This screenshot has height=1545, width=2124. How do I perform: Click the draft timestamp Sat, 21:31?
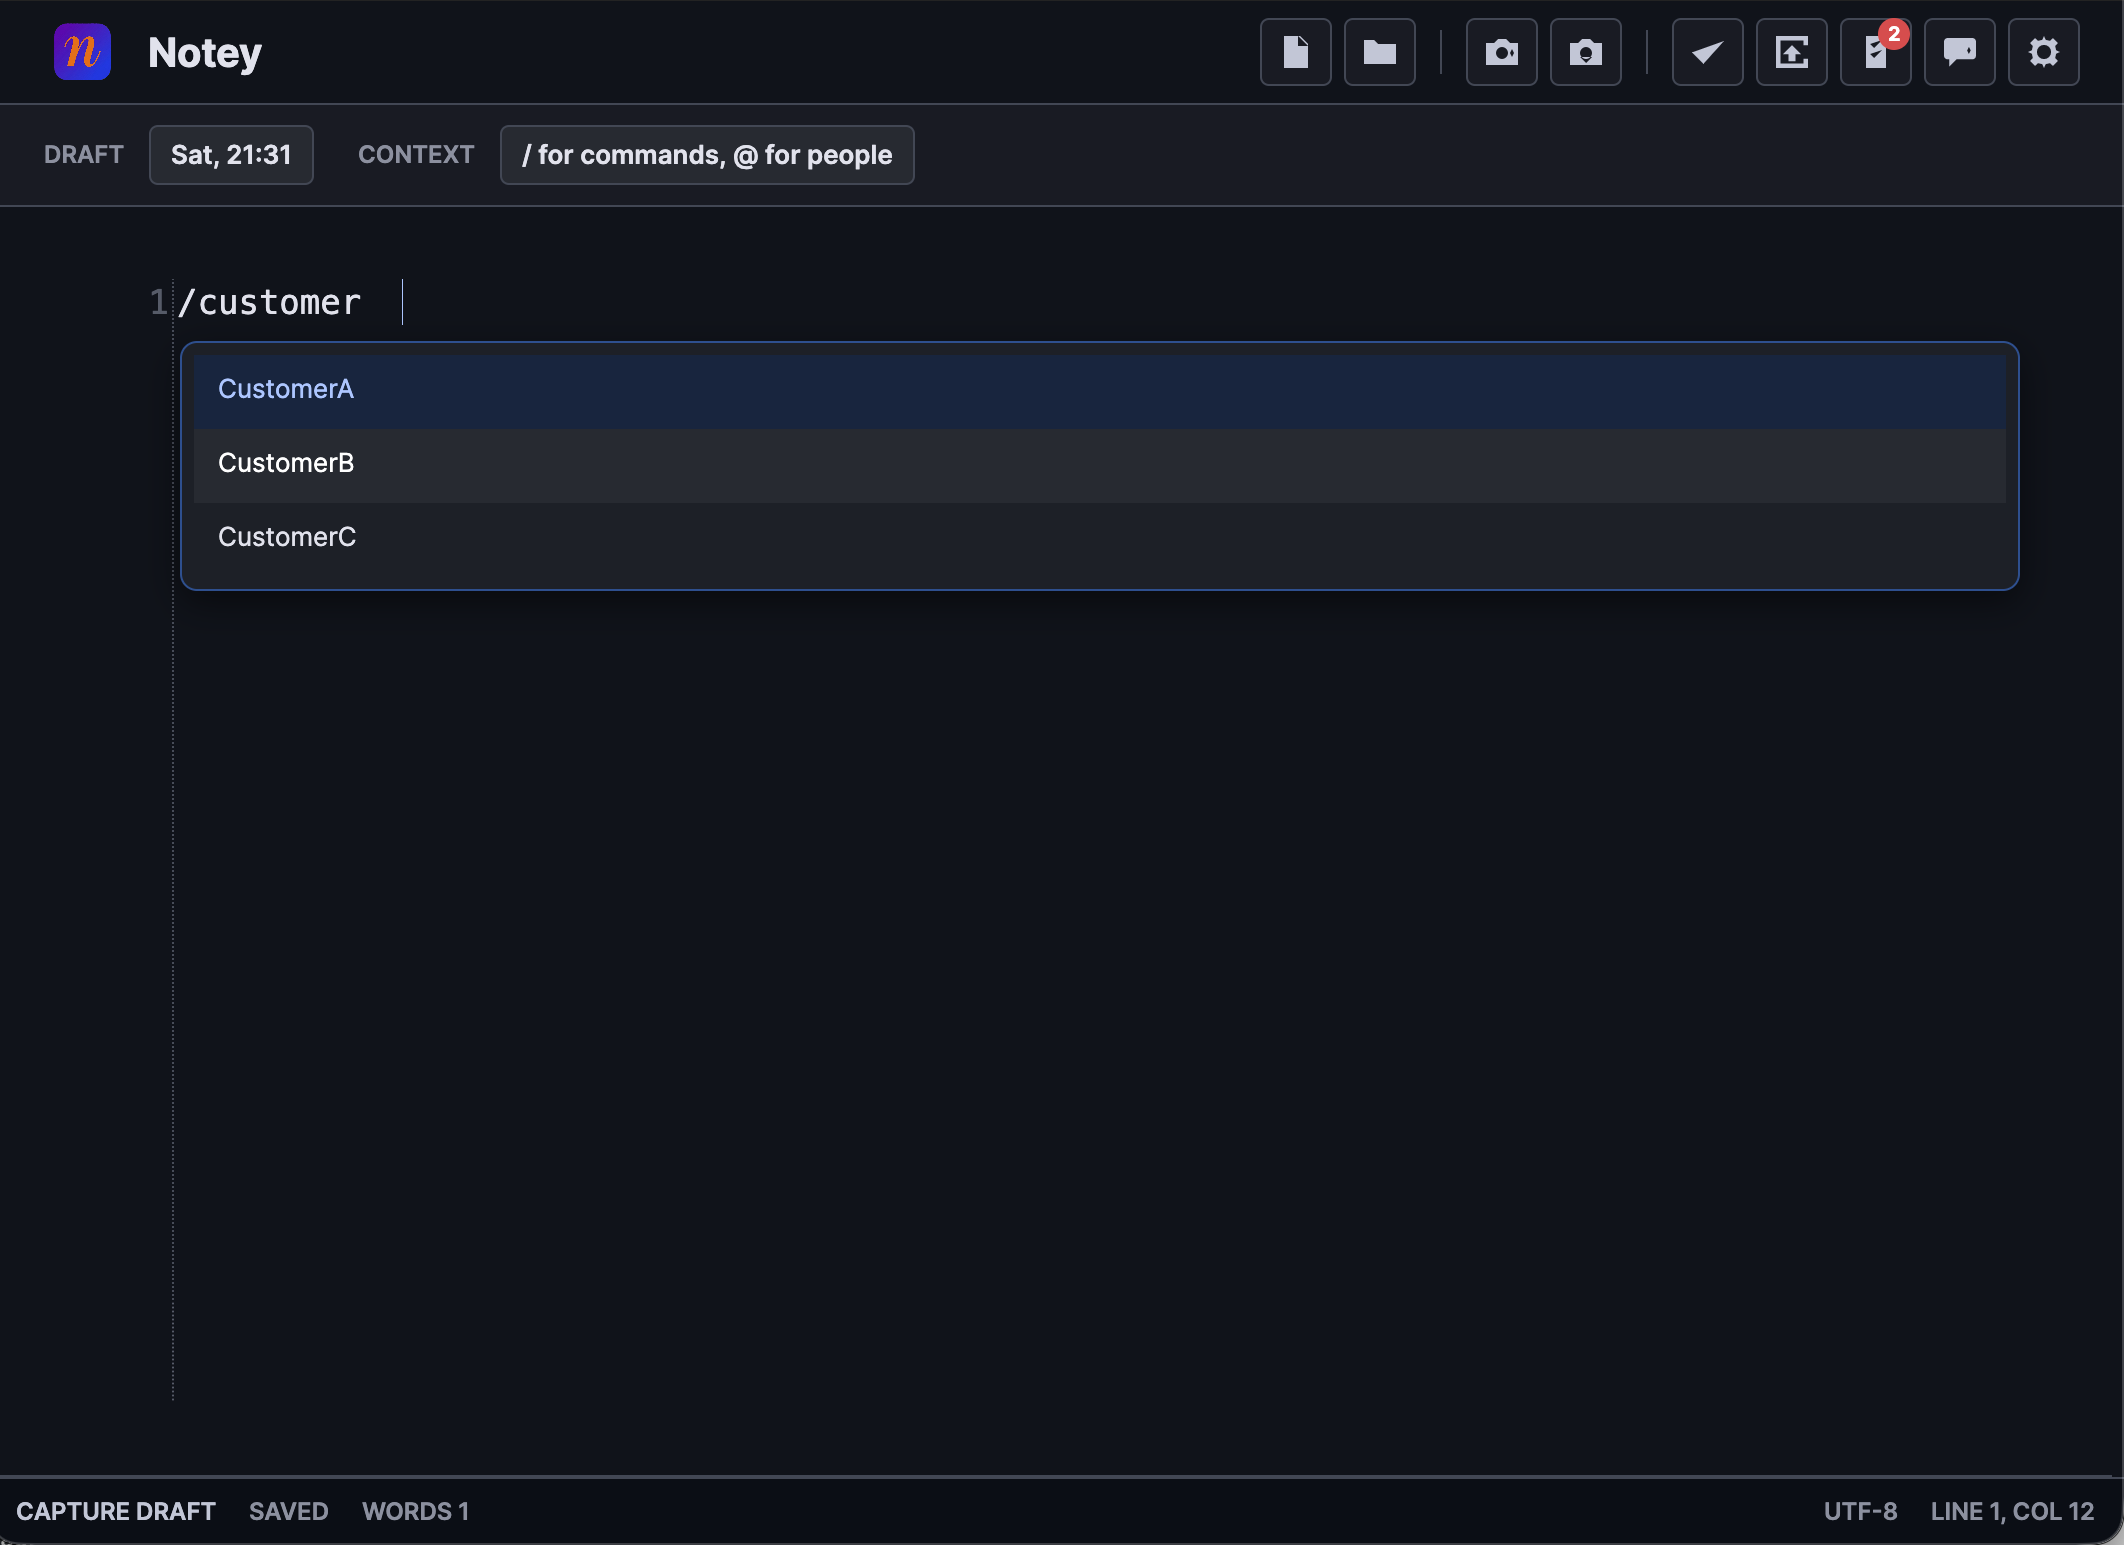231,155
